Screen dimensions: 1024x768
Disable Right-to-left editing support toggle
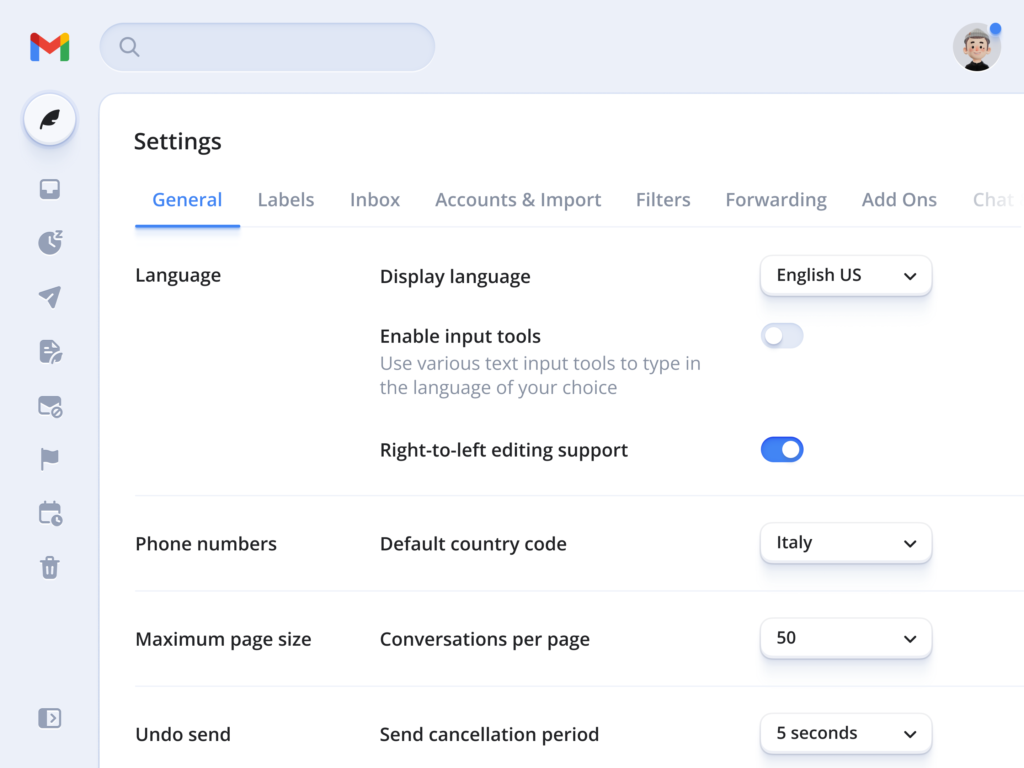[782, 449]
